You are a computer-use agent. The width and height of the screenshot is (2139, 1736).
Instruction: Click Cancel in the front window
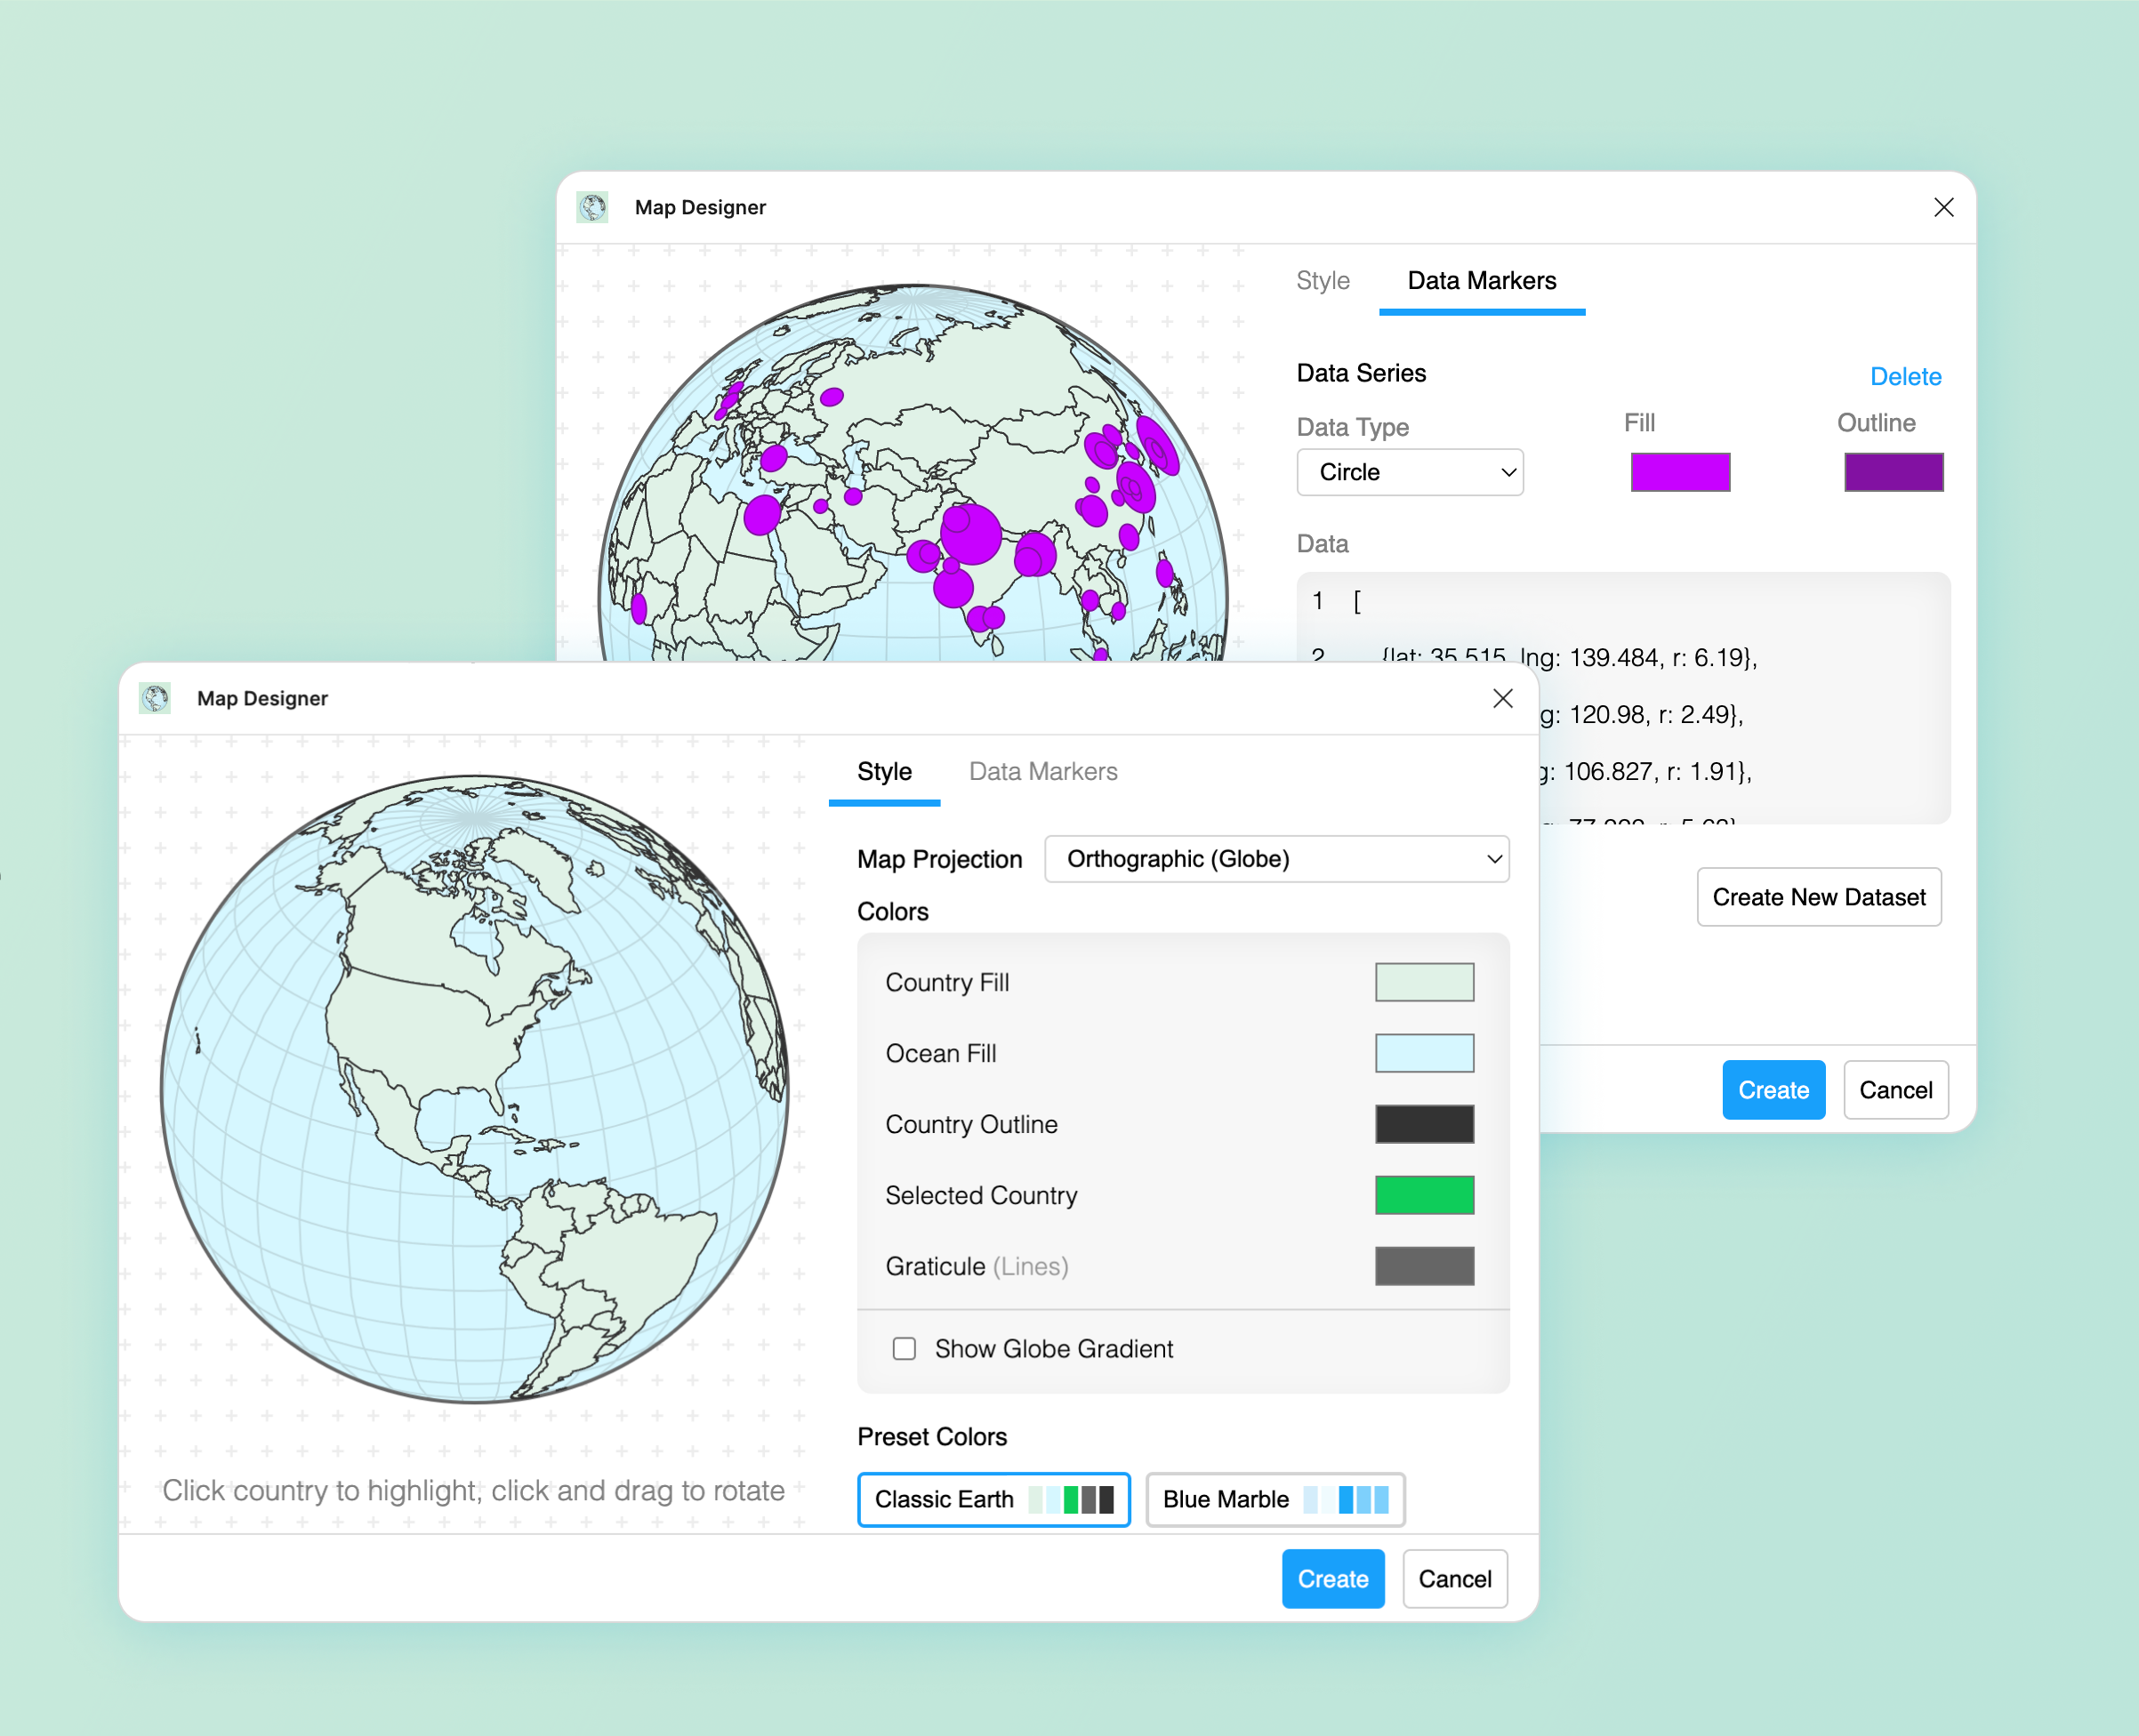[1454, 1579]
